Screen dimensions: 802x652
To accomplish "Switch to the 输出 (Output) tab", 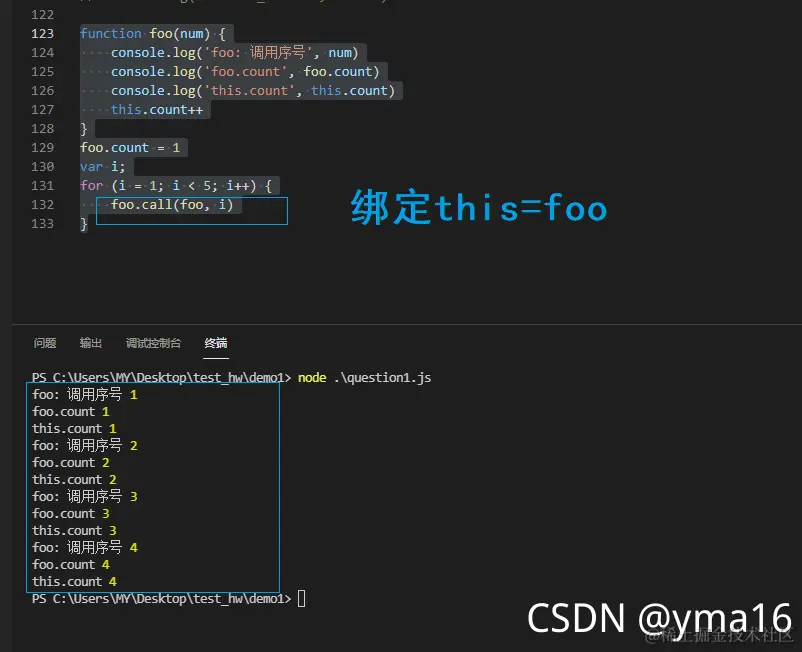I will 91,343.
